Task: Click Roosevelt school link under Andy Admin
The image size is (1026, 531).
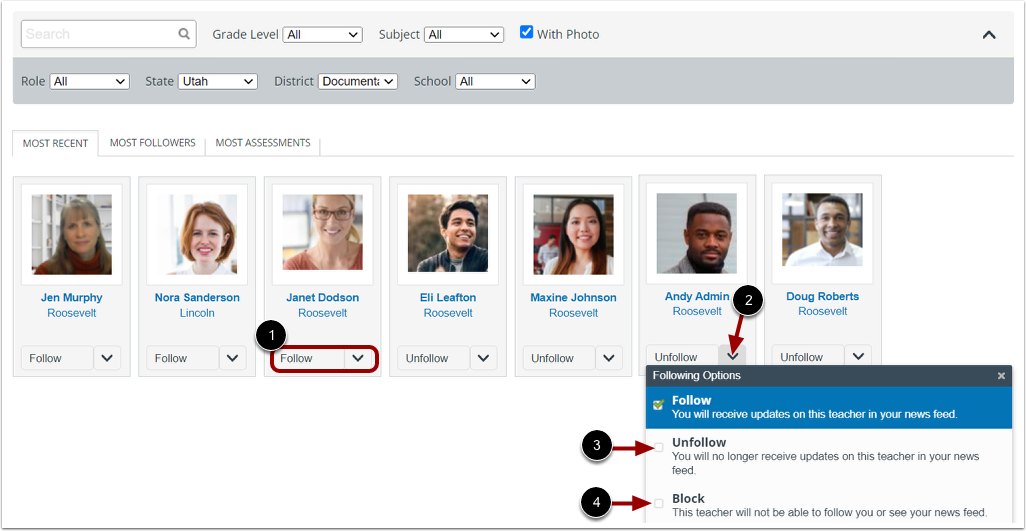Action: [x=697, y=312]
